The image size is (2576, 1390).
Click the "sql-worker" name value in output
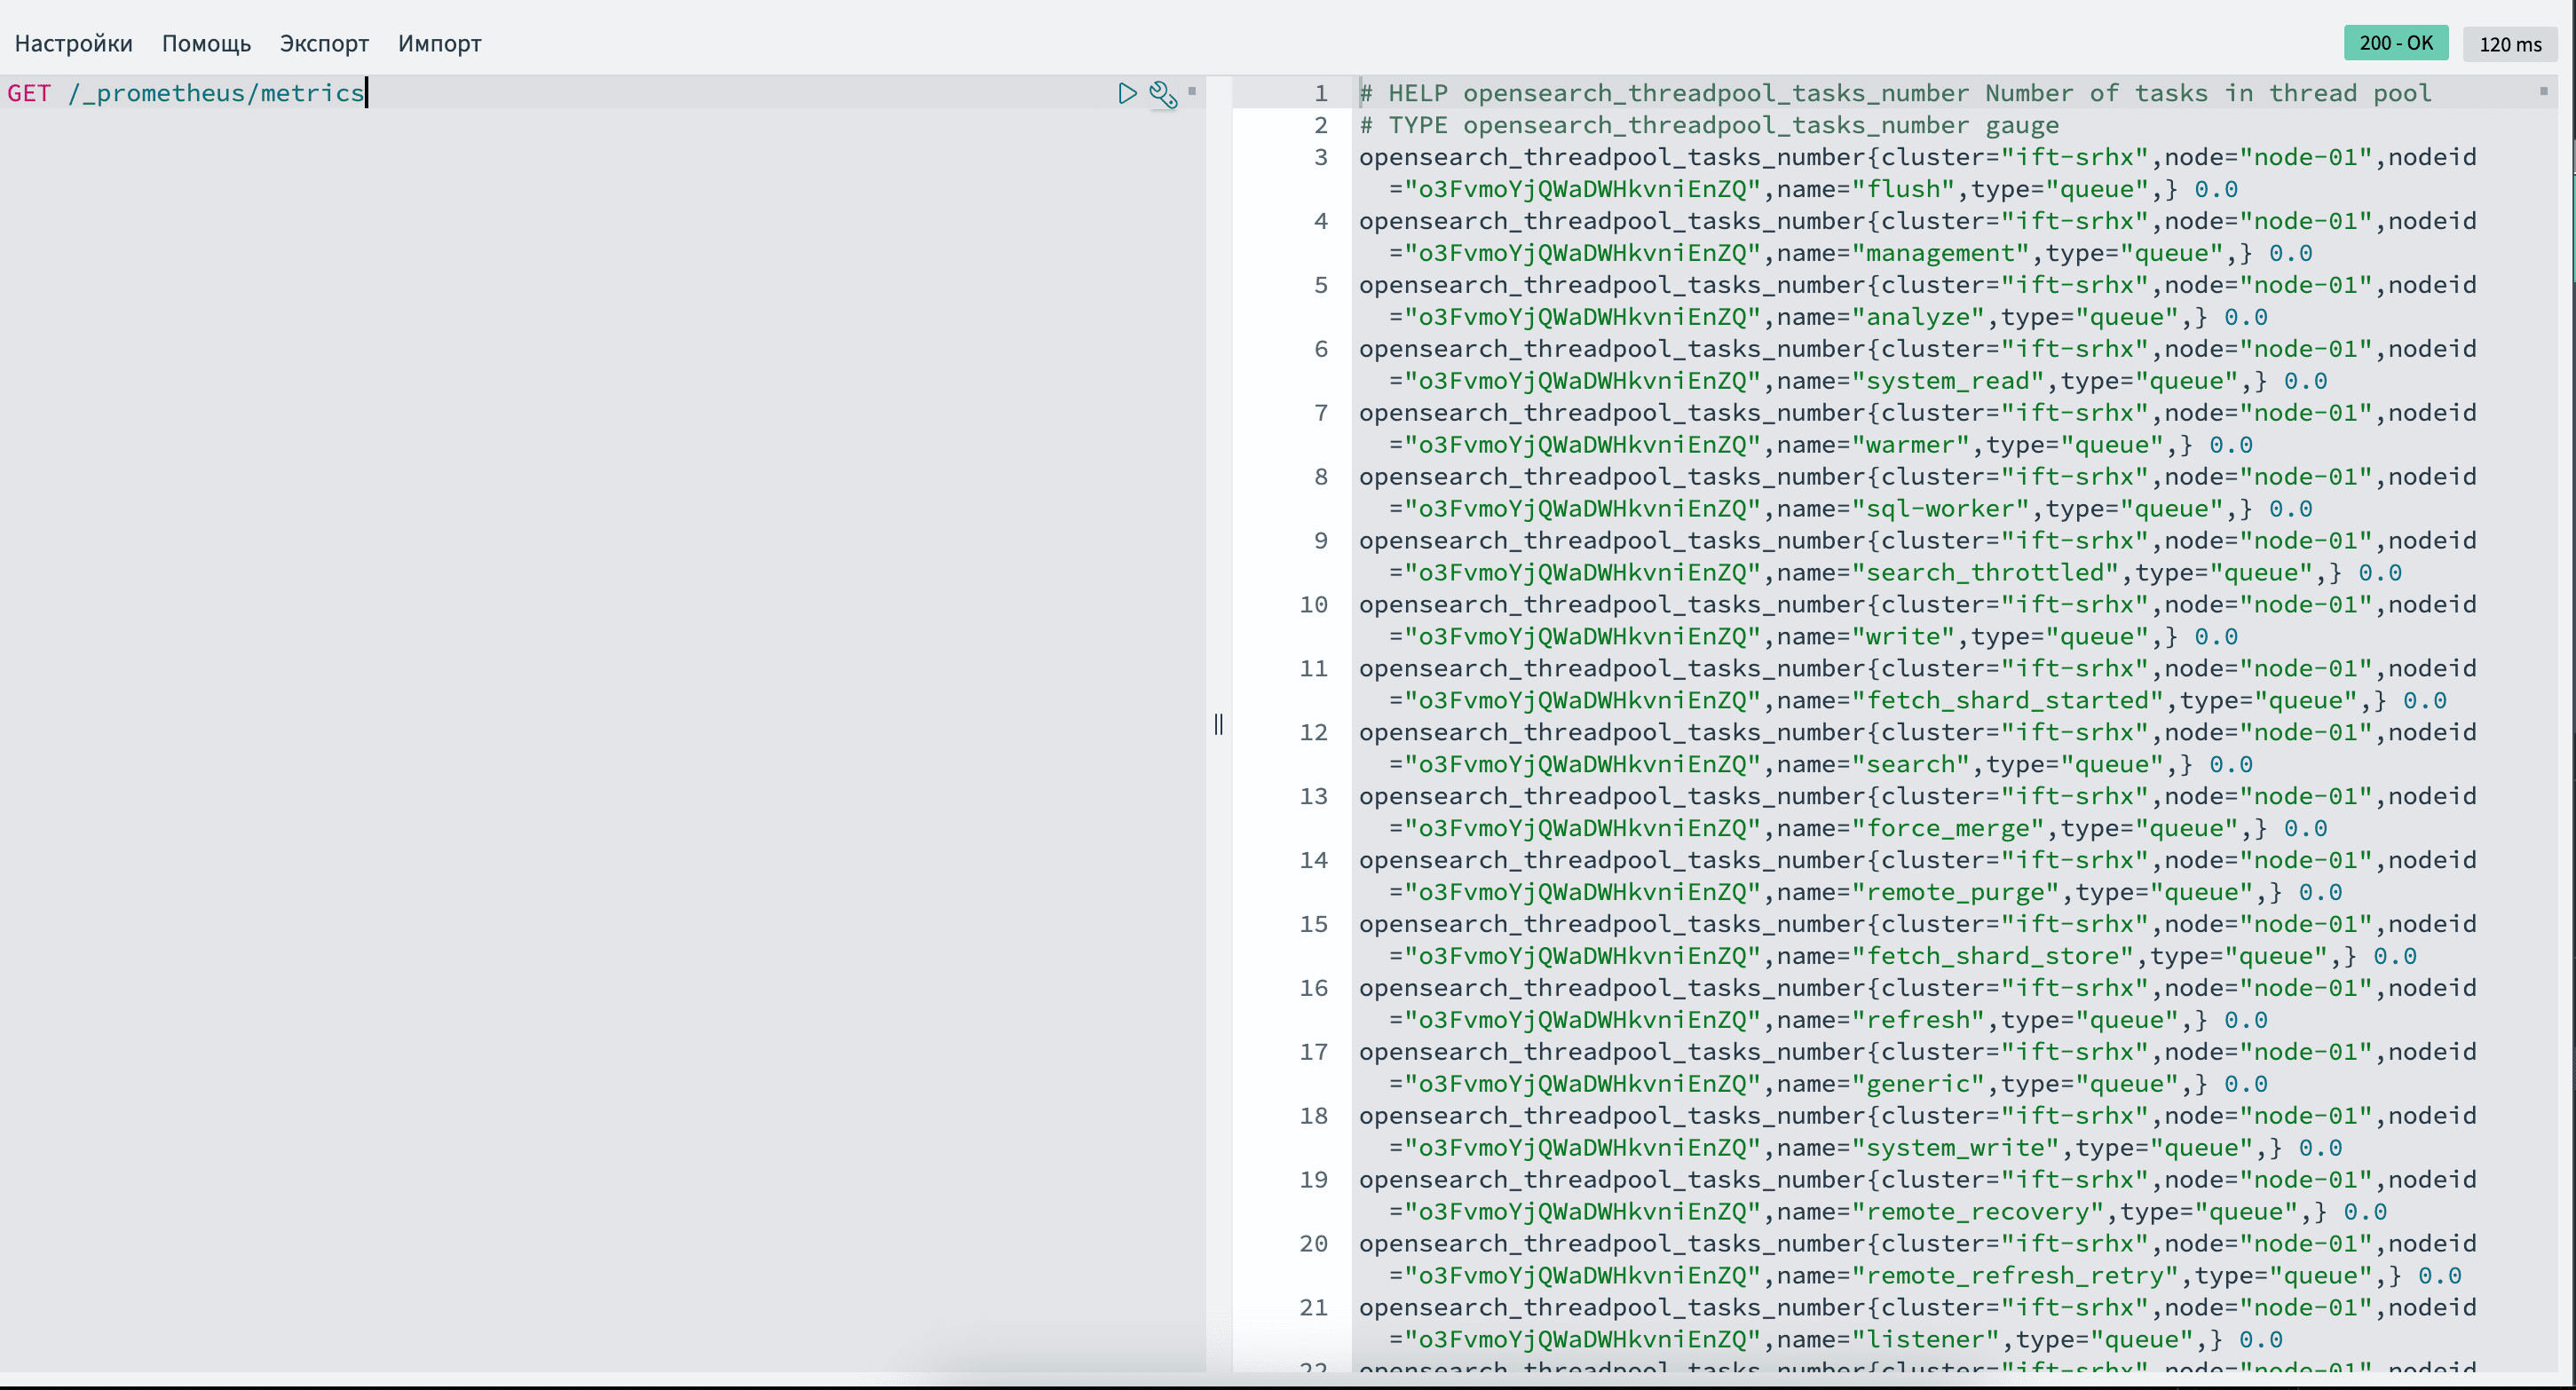click(x=1940, y=509)
